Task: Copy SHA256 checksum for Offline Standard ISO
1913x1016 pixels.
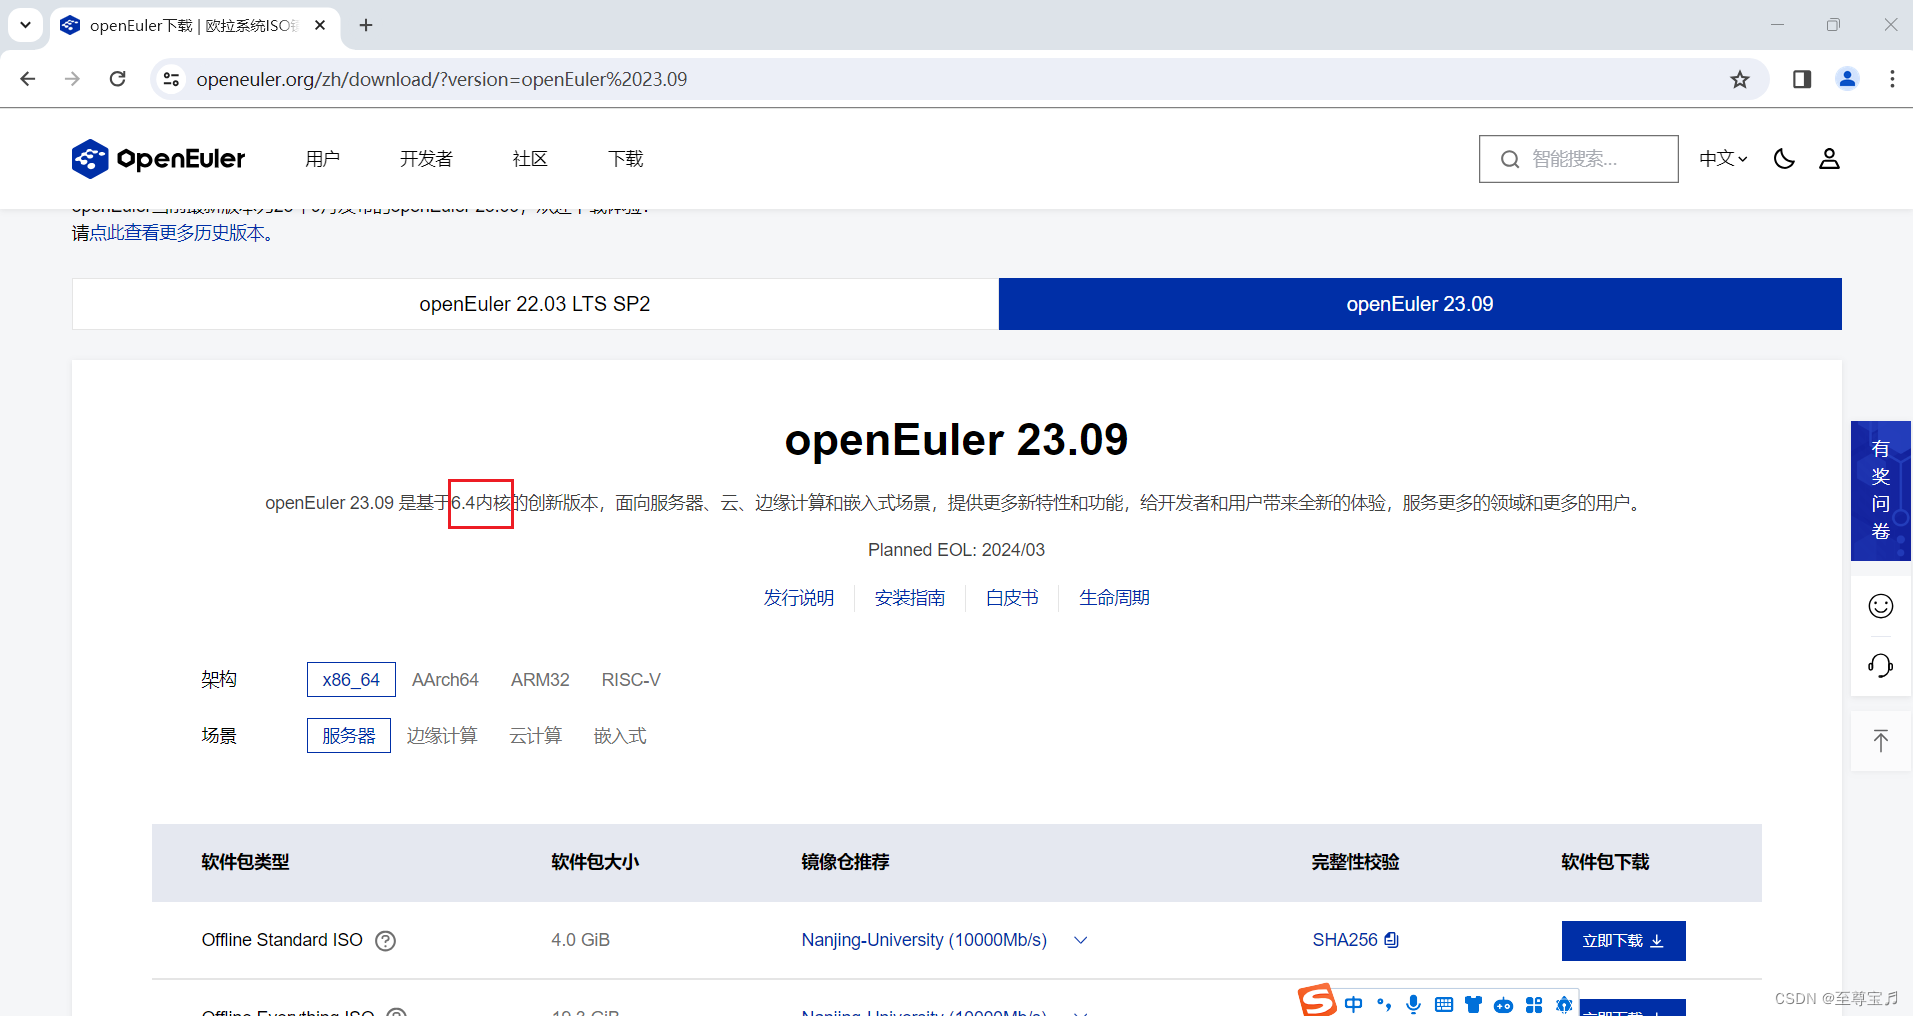Action: (x=1392, y=940)
